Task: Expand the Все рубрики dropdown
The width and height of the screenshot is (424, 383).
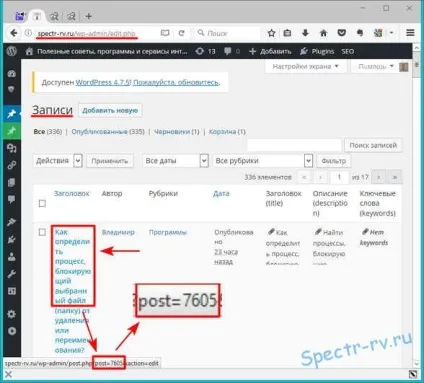Action: pyautogui.click(x=263, y=161)
